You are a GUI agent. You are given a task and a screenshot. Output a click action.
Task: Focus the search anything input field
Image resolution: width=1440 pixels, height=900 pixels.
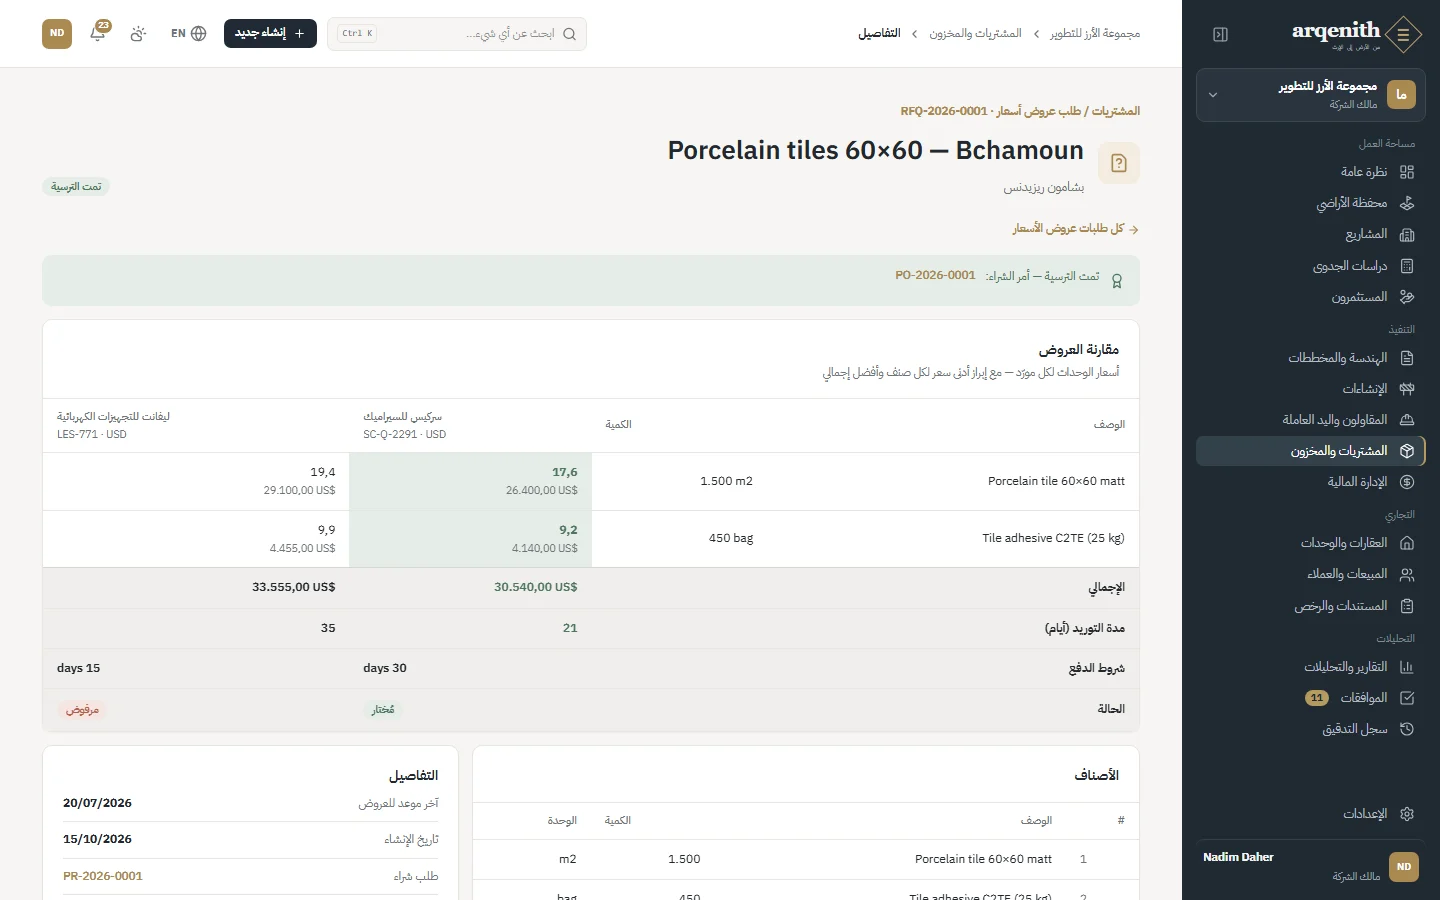pos(457,34)
